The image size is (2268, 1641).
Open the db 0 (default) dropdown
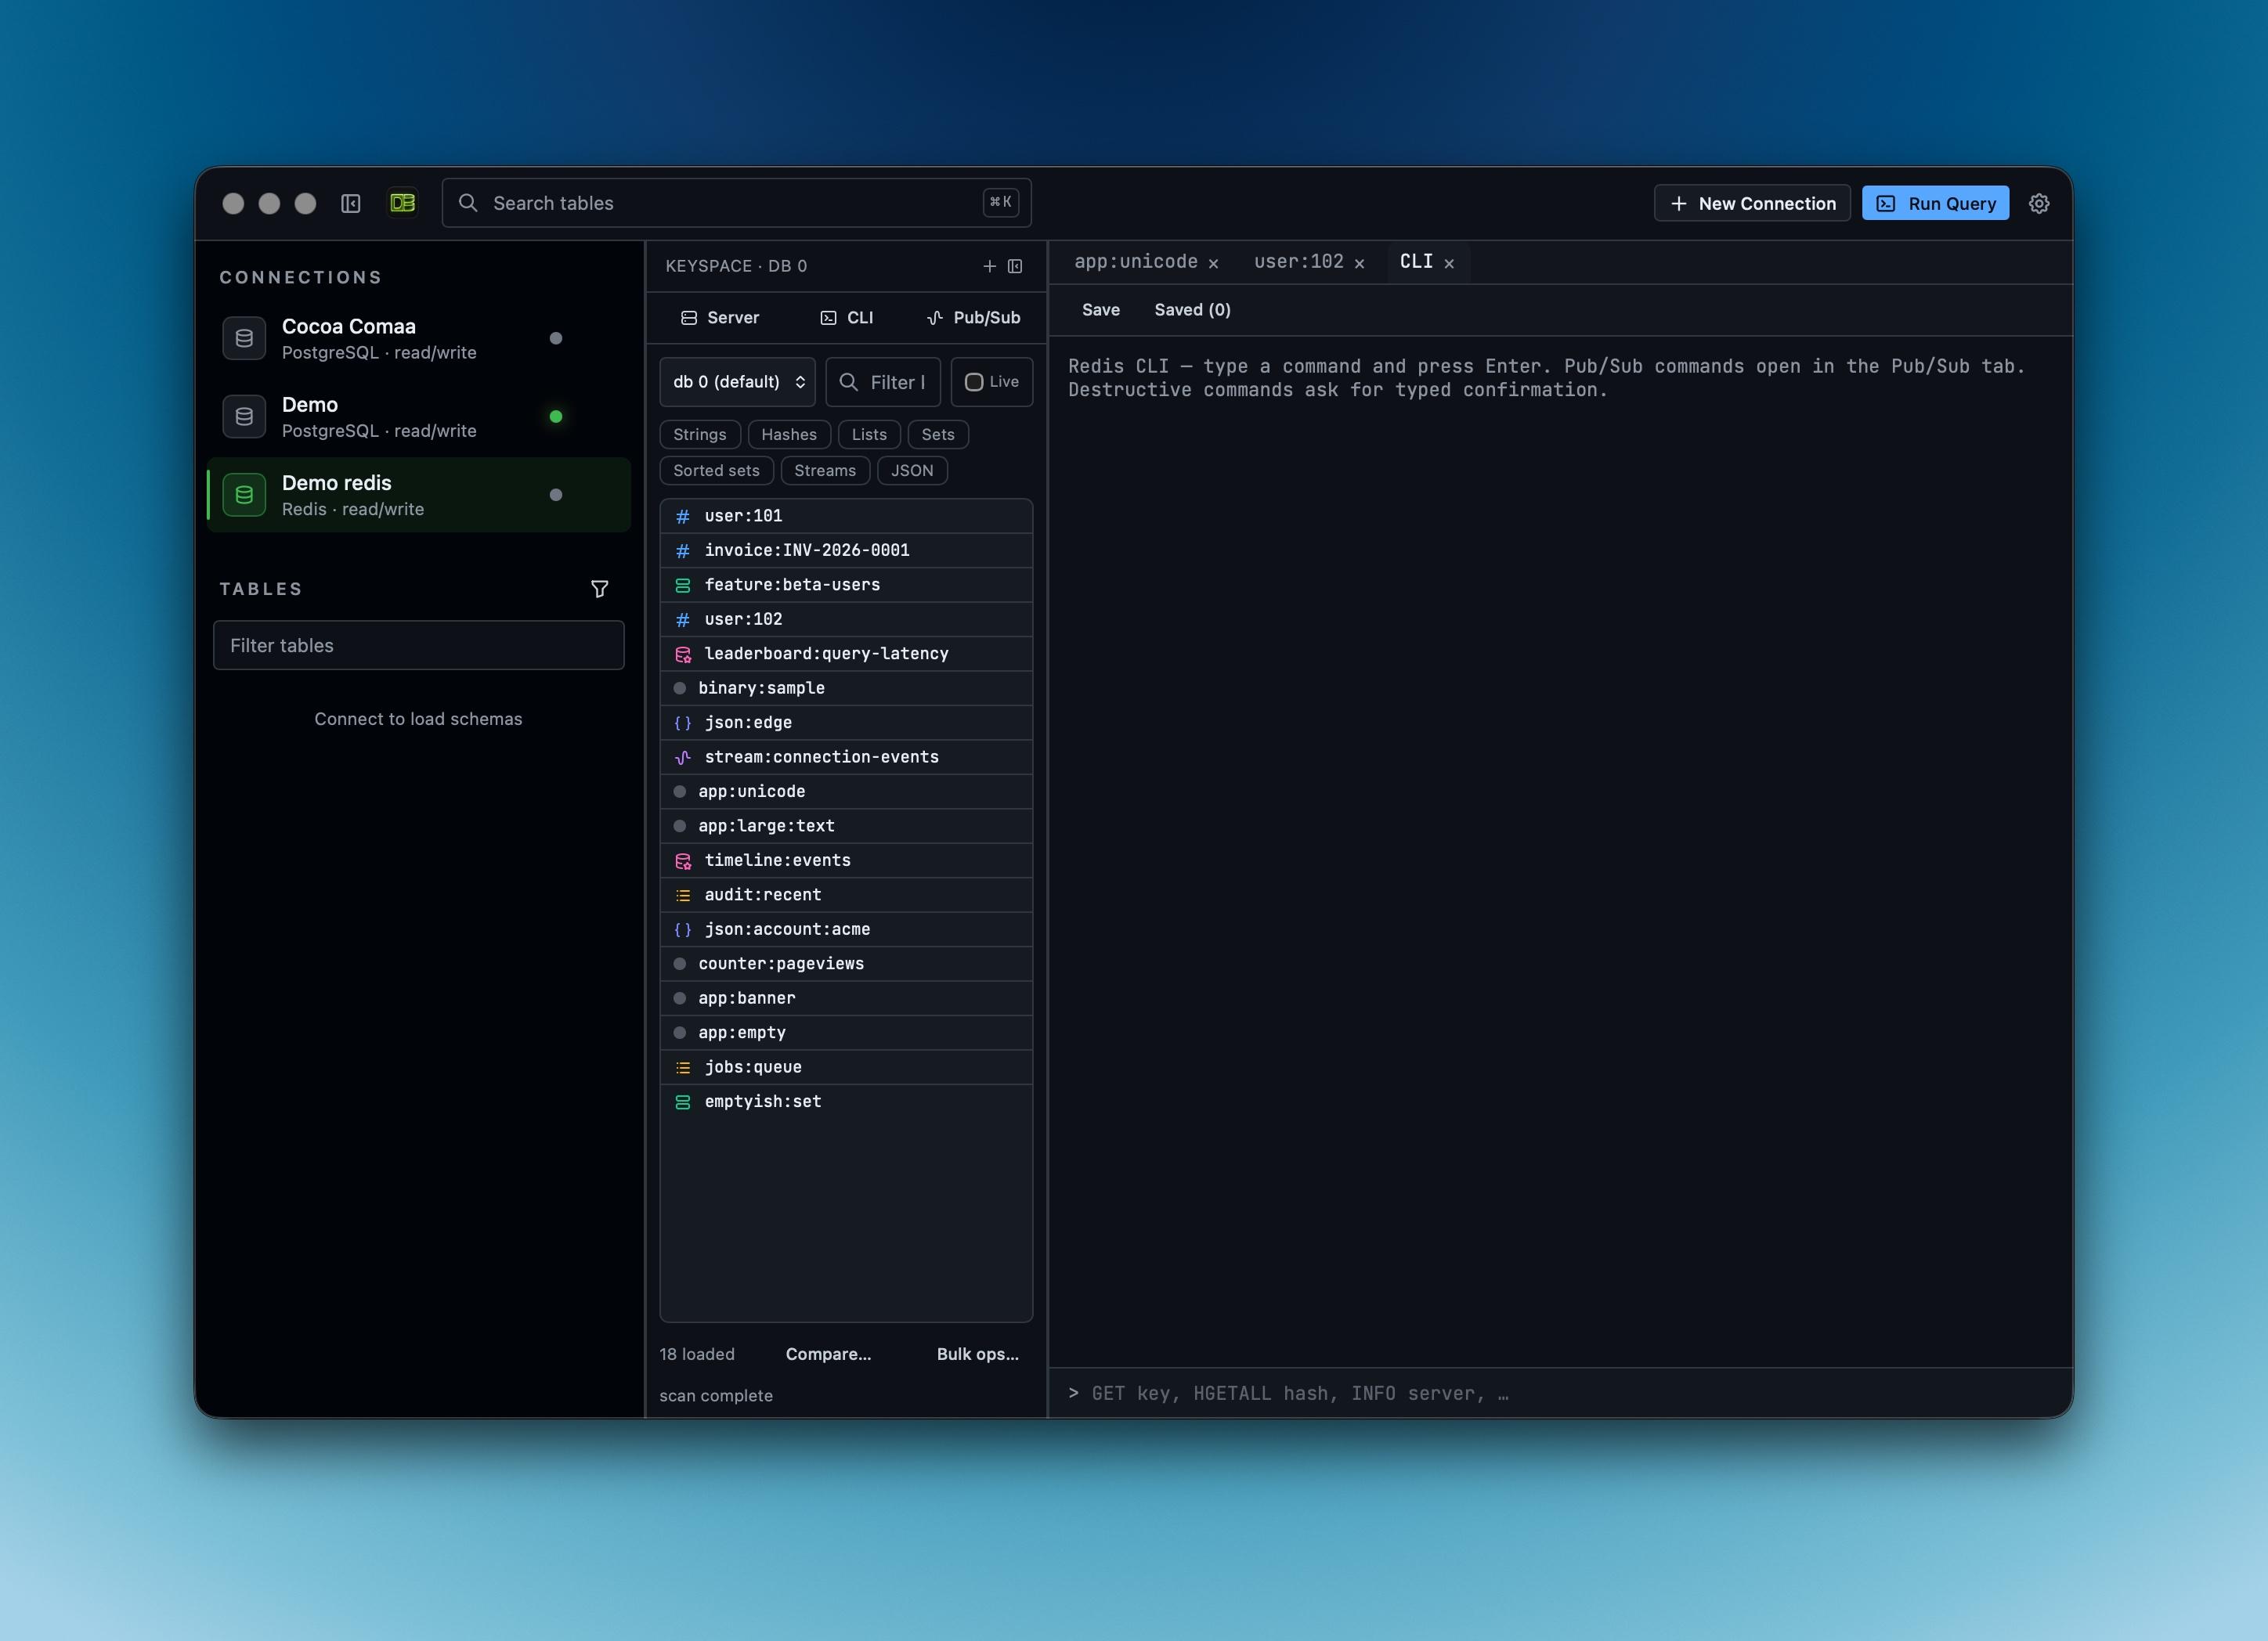(738, 382)
